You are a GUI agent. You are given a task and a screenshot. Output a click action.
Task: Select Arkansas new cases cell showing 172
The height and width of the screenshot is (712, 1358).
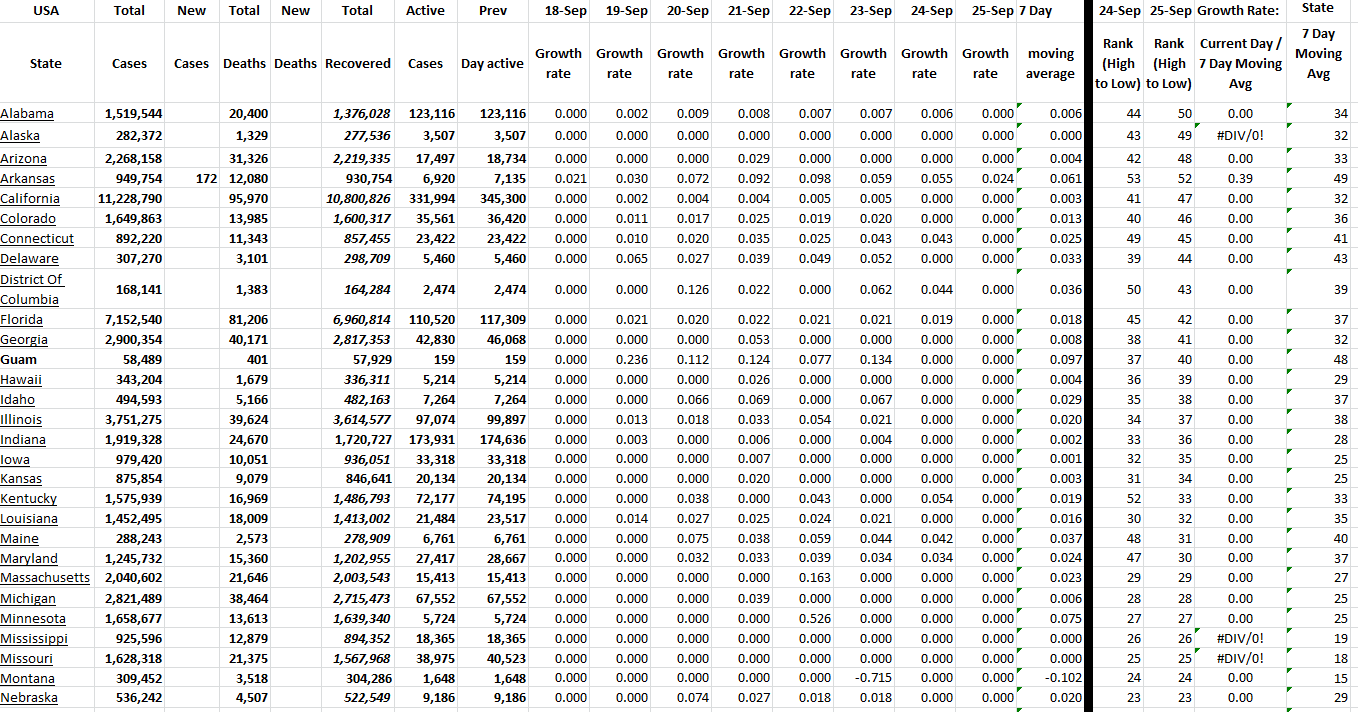pyautogui.click(x=191, y=179)
